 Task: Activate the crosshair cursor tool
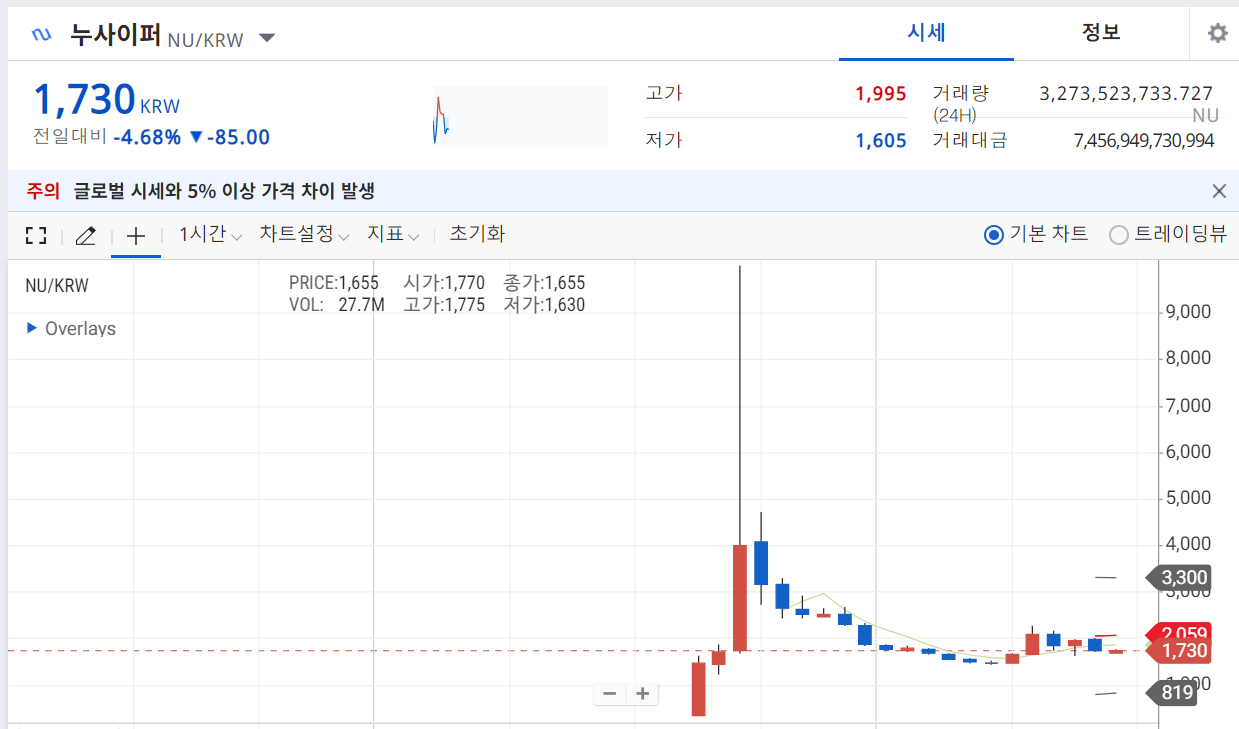[136, 236]
